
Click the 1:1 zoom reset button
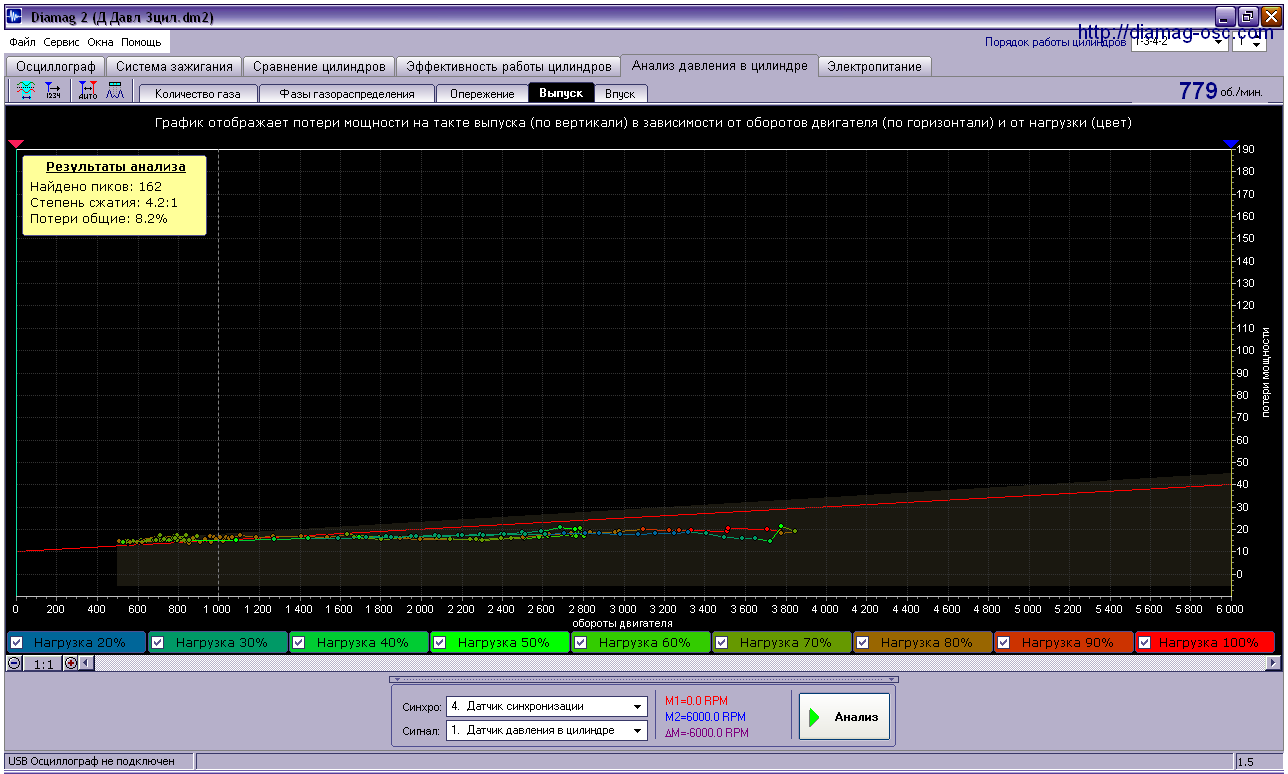[43, 663]
